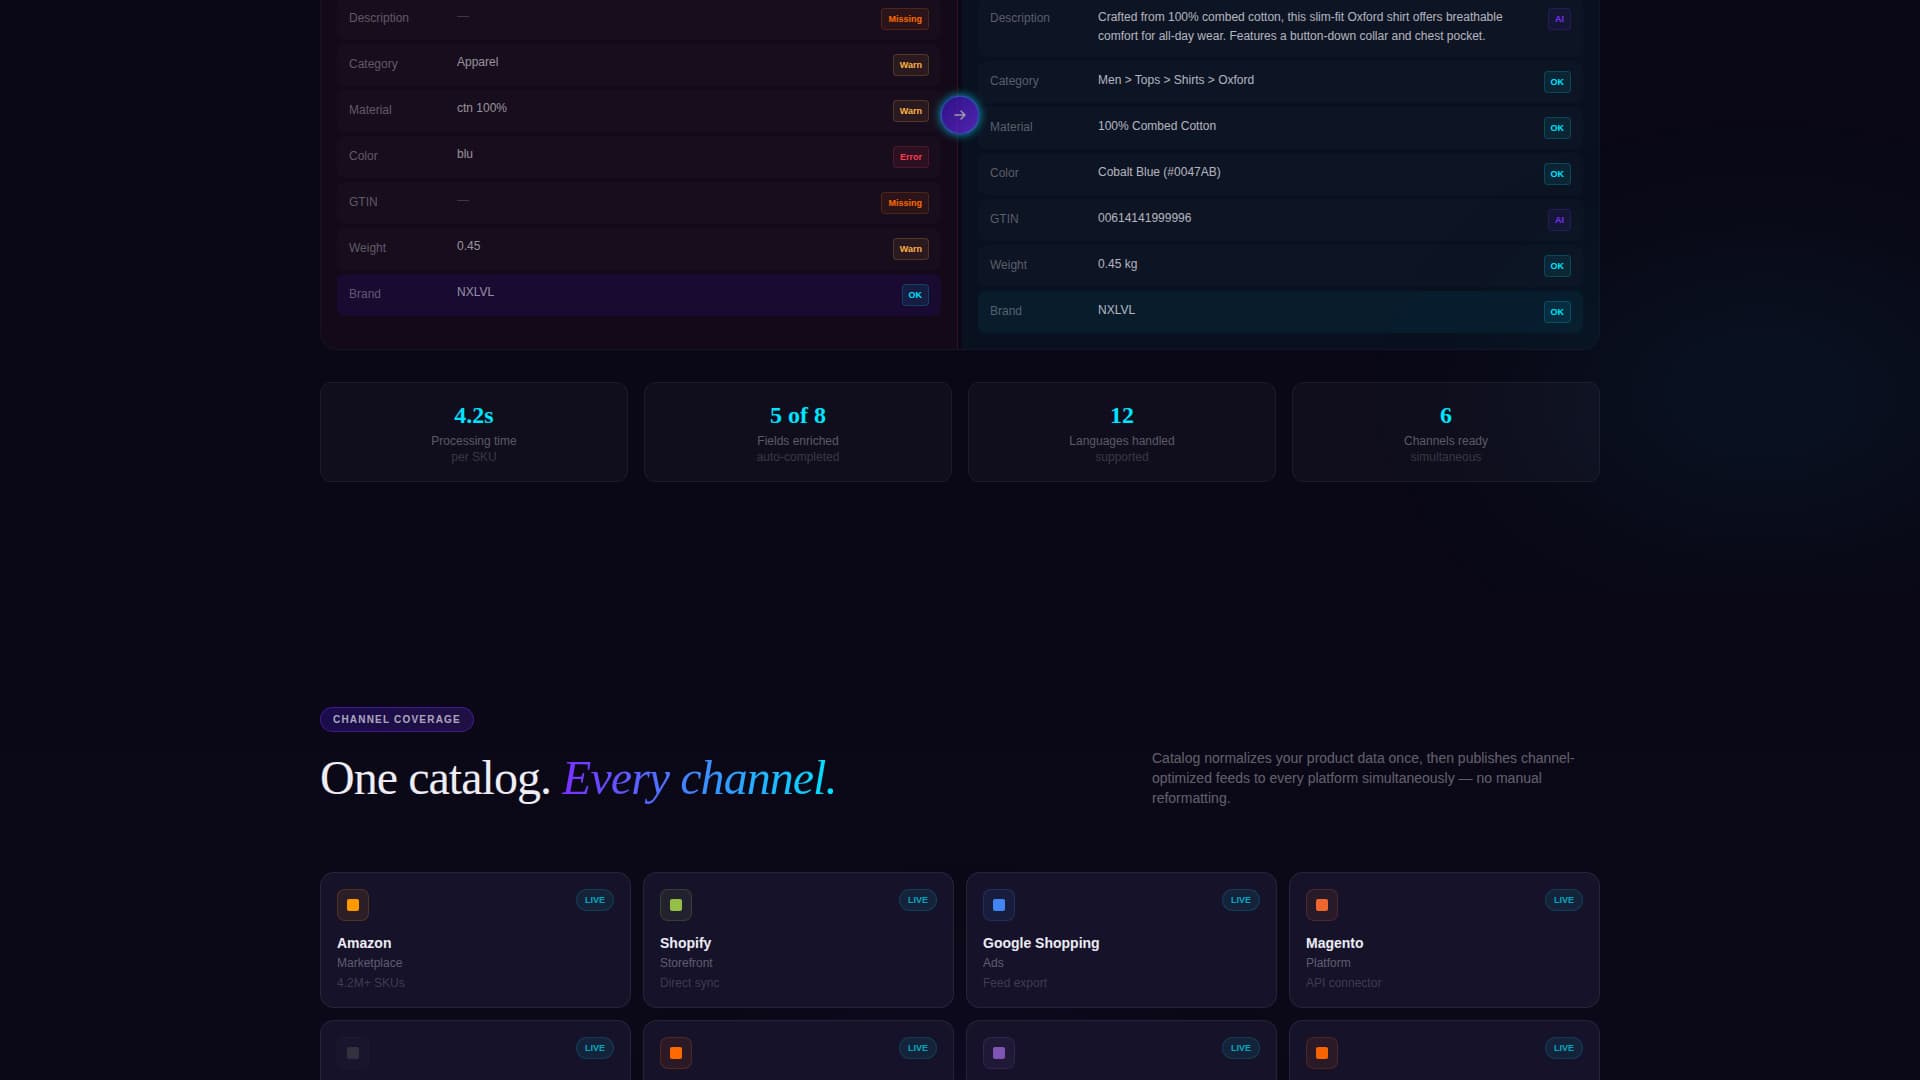Viewport: 1920px width, 1080px height.
Task: Click the Google Shopping channel icon
Action: (x=999, y=905)
